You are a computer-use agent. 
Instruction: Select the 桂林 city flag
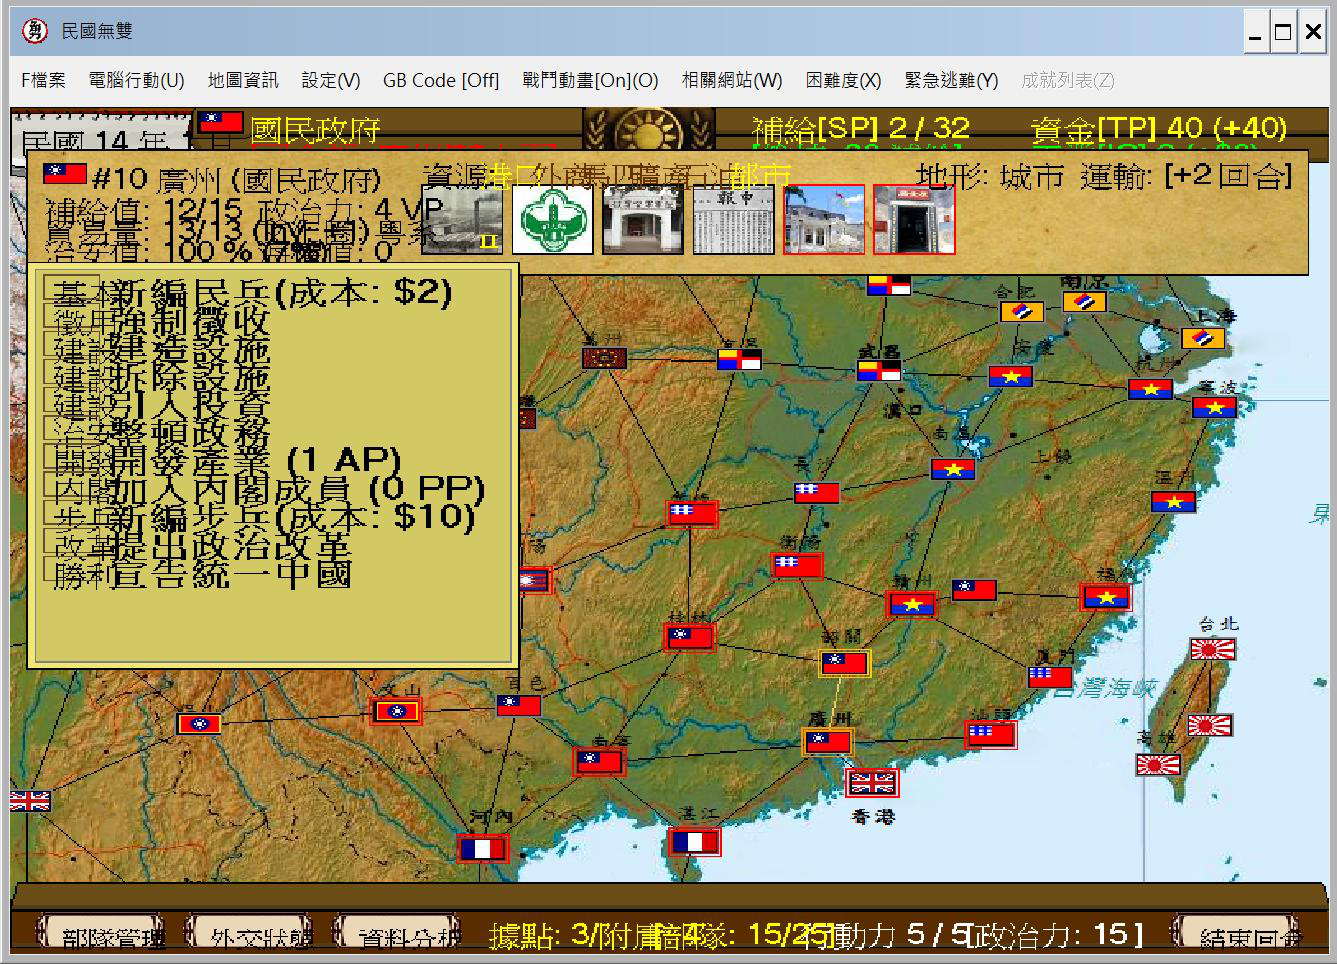[689, 637]
